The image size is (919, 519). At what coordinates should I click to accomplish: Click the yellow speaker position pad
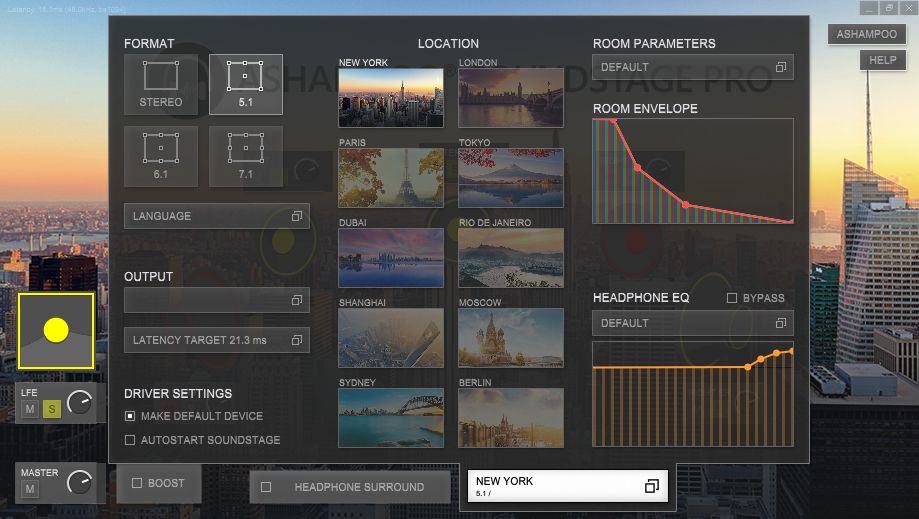pos(56,331)
